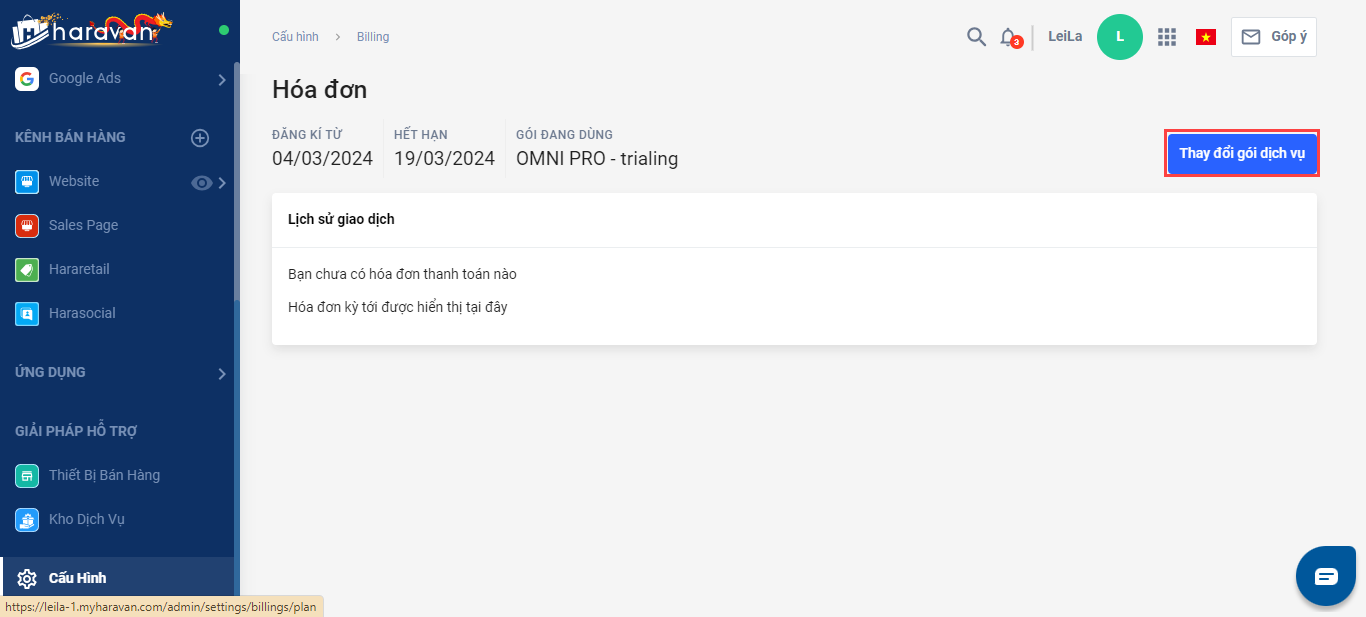Open the green L user avatar

1120,37
